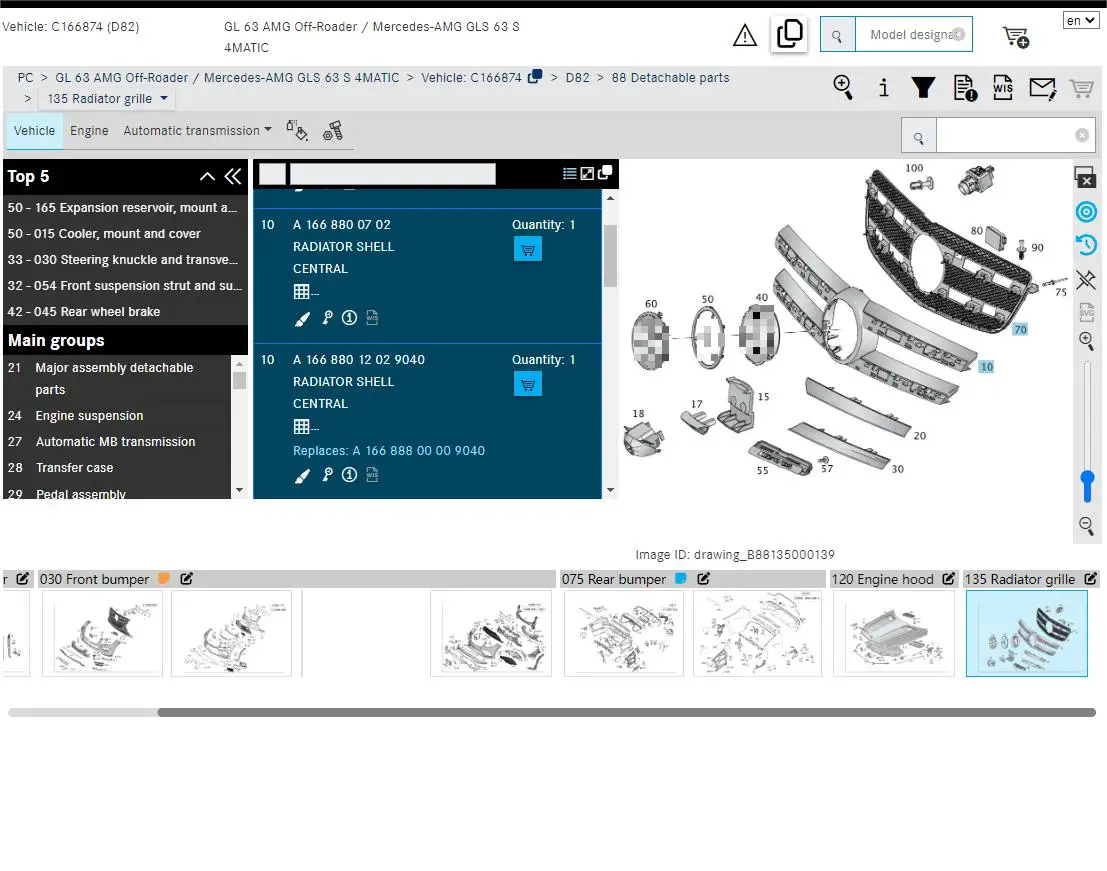This screenshot has width=1107, height=871.
Task: Edit the 030 Front bumper group icon
Action: coord(186,579)
